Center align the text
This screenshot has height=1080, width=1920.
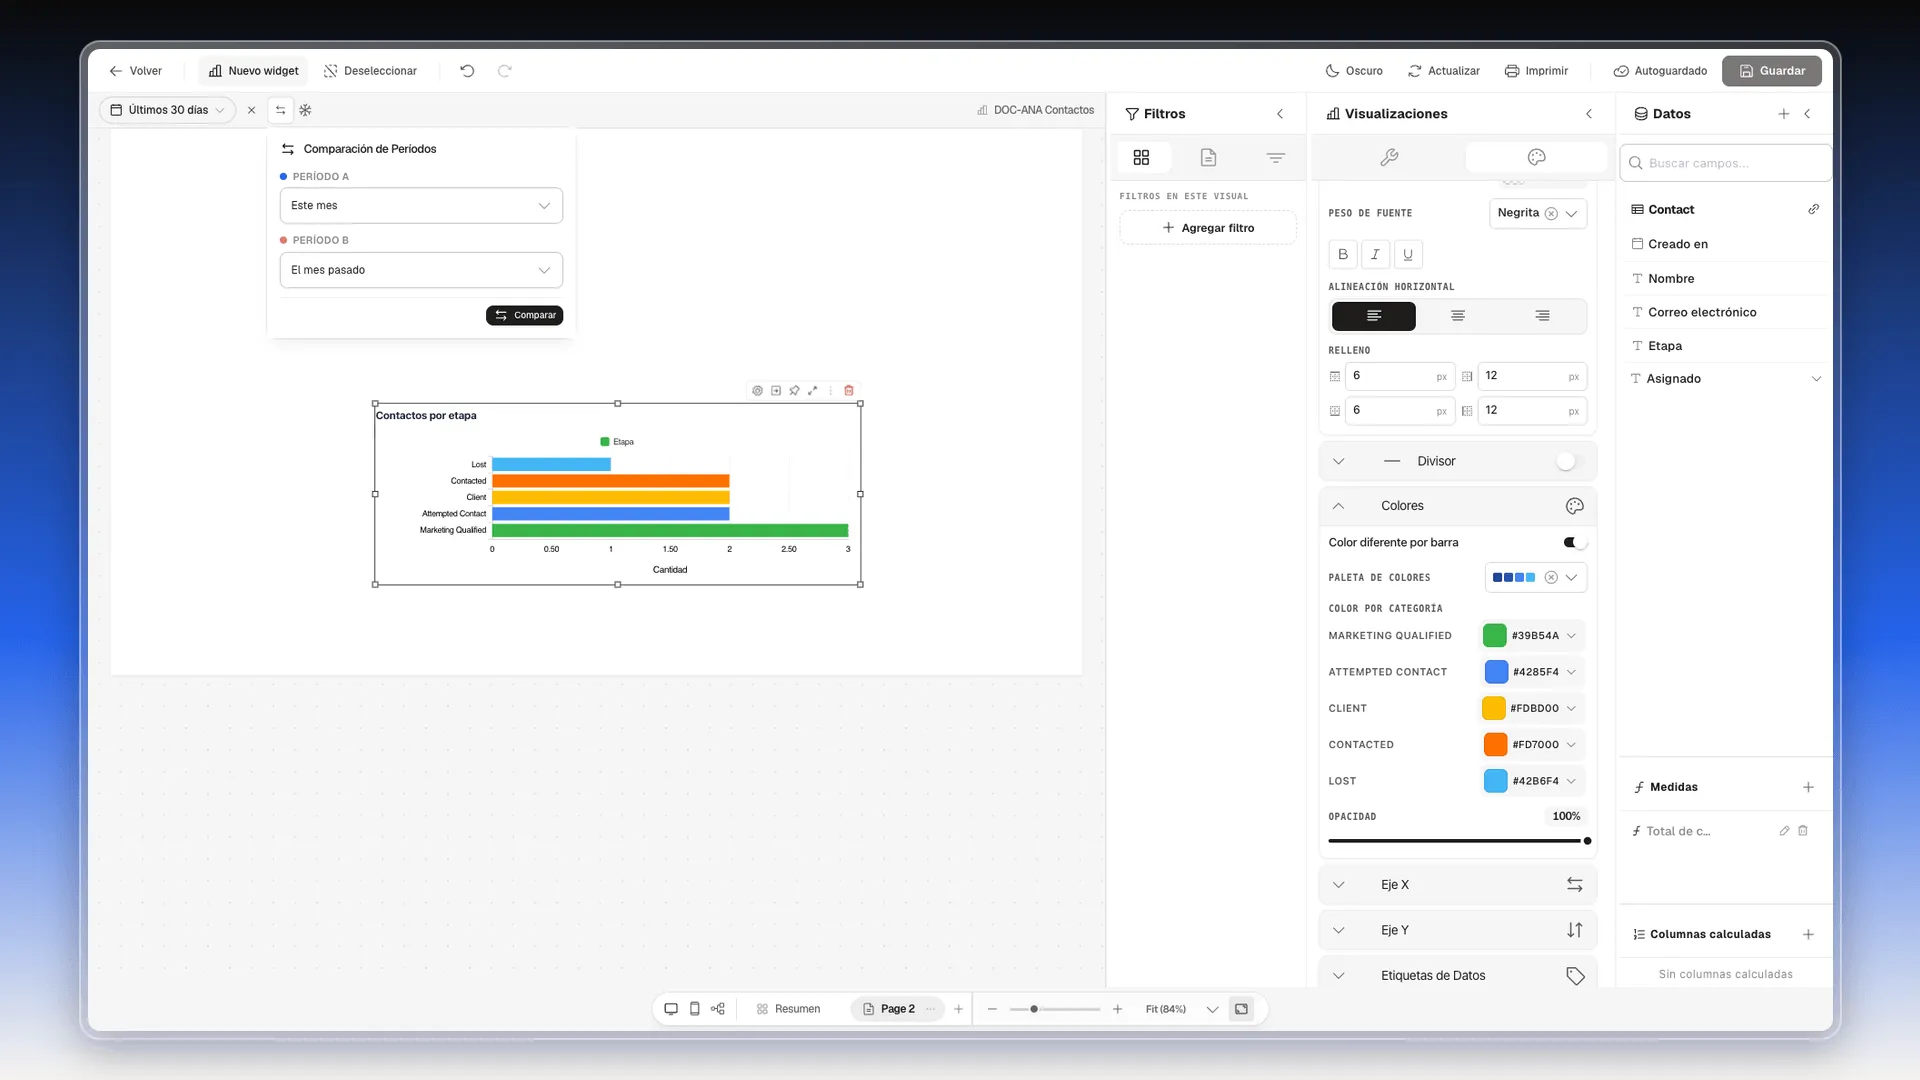click(1458, 316)
